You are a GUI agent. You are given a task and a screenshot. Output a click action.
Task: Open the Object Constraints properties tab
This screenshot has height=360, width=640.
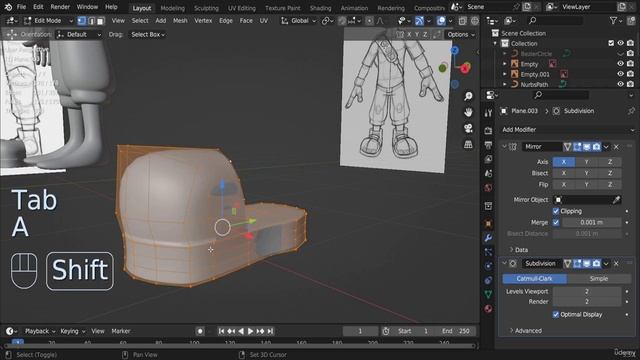488,280
